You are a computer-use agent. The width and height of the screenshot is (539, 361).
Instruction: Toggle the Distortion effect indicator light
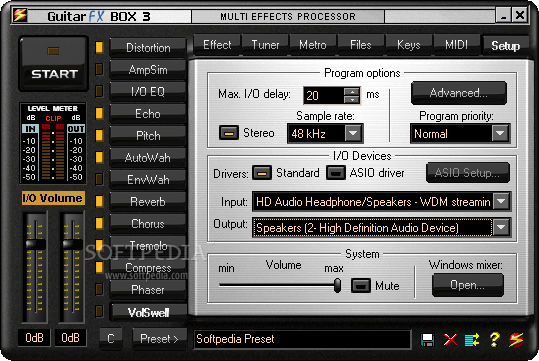point(99,47)
